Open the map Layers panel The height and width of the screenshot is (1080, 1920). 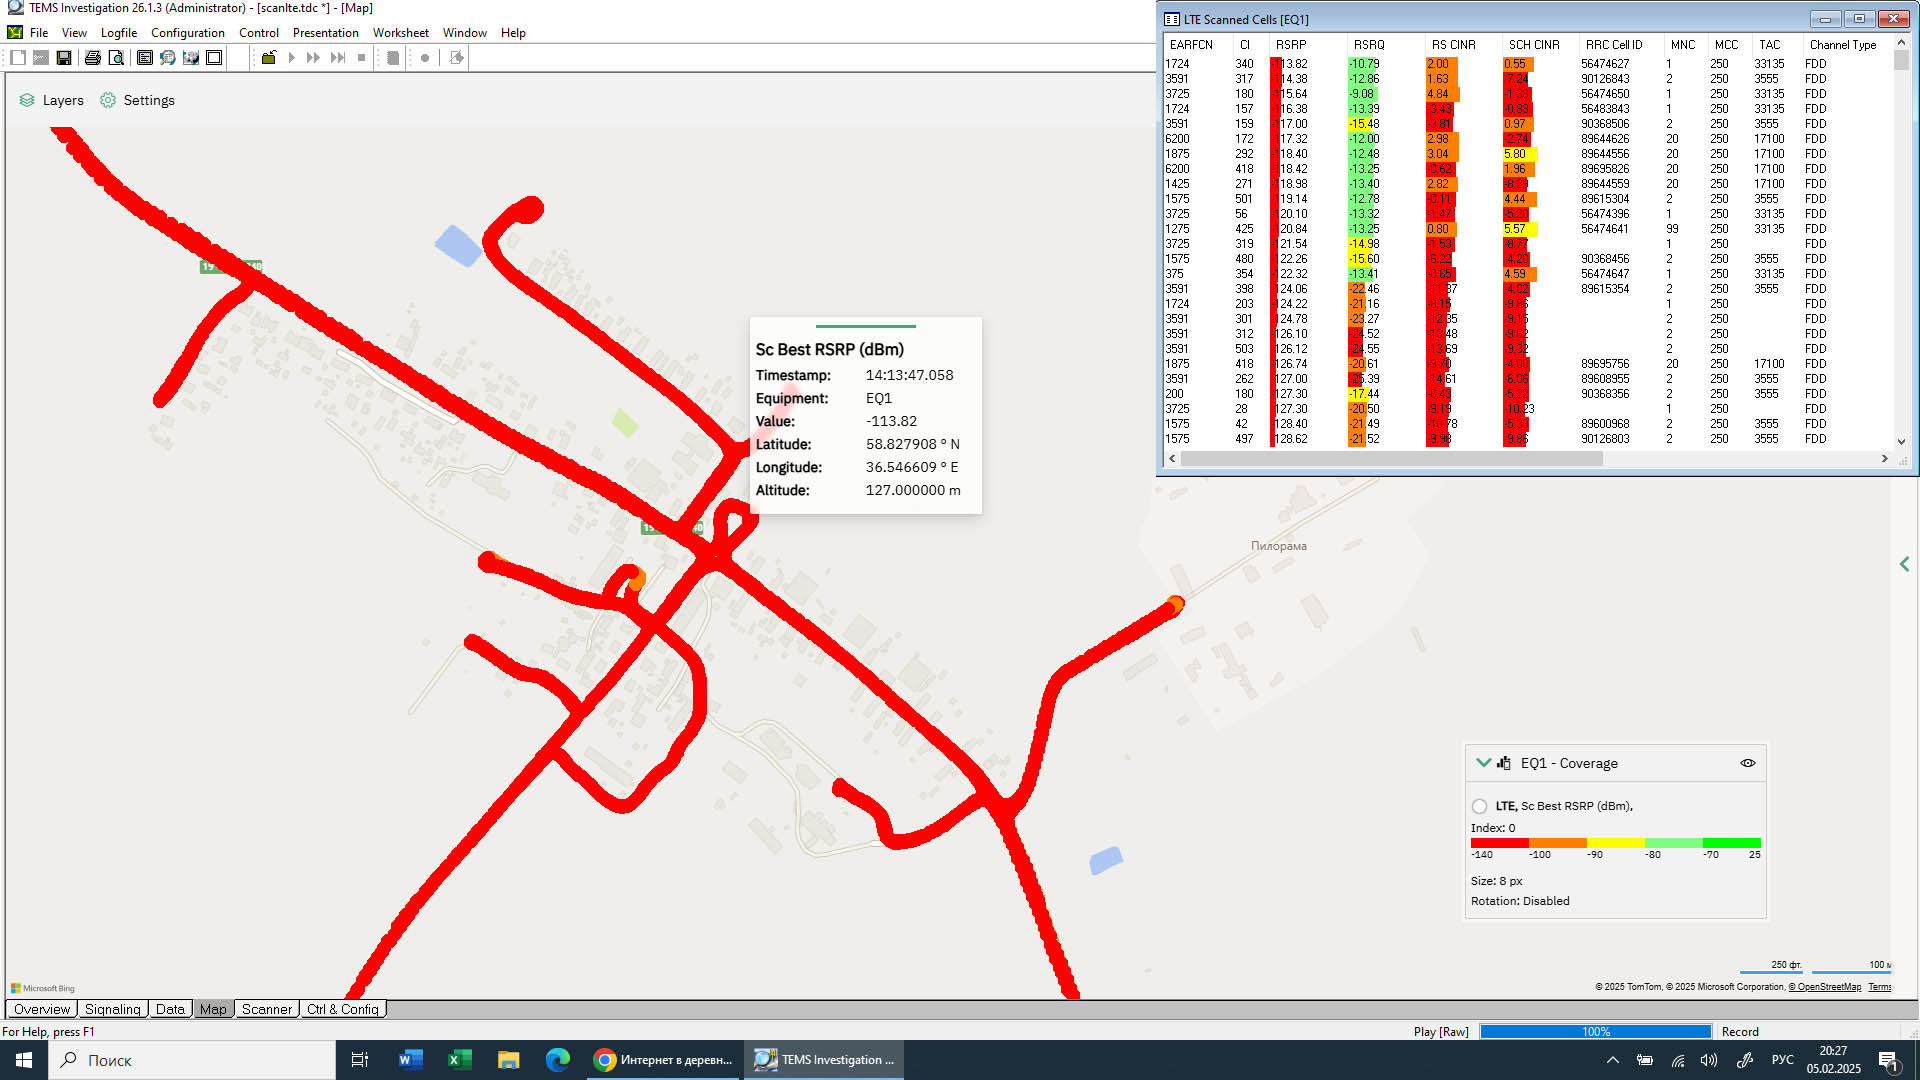coord(52,100)
